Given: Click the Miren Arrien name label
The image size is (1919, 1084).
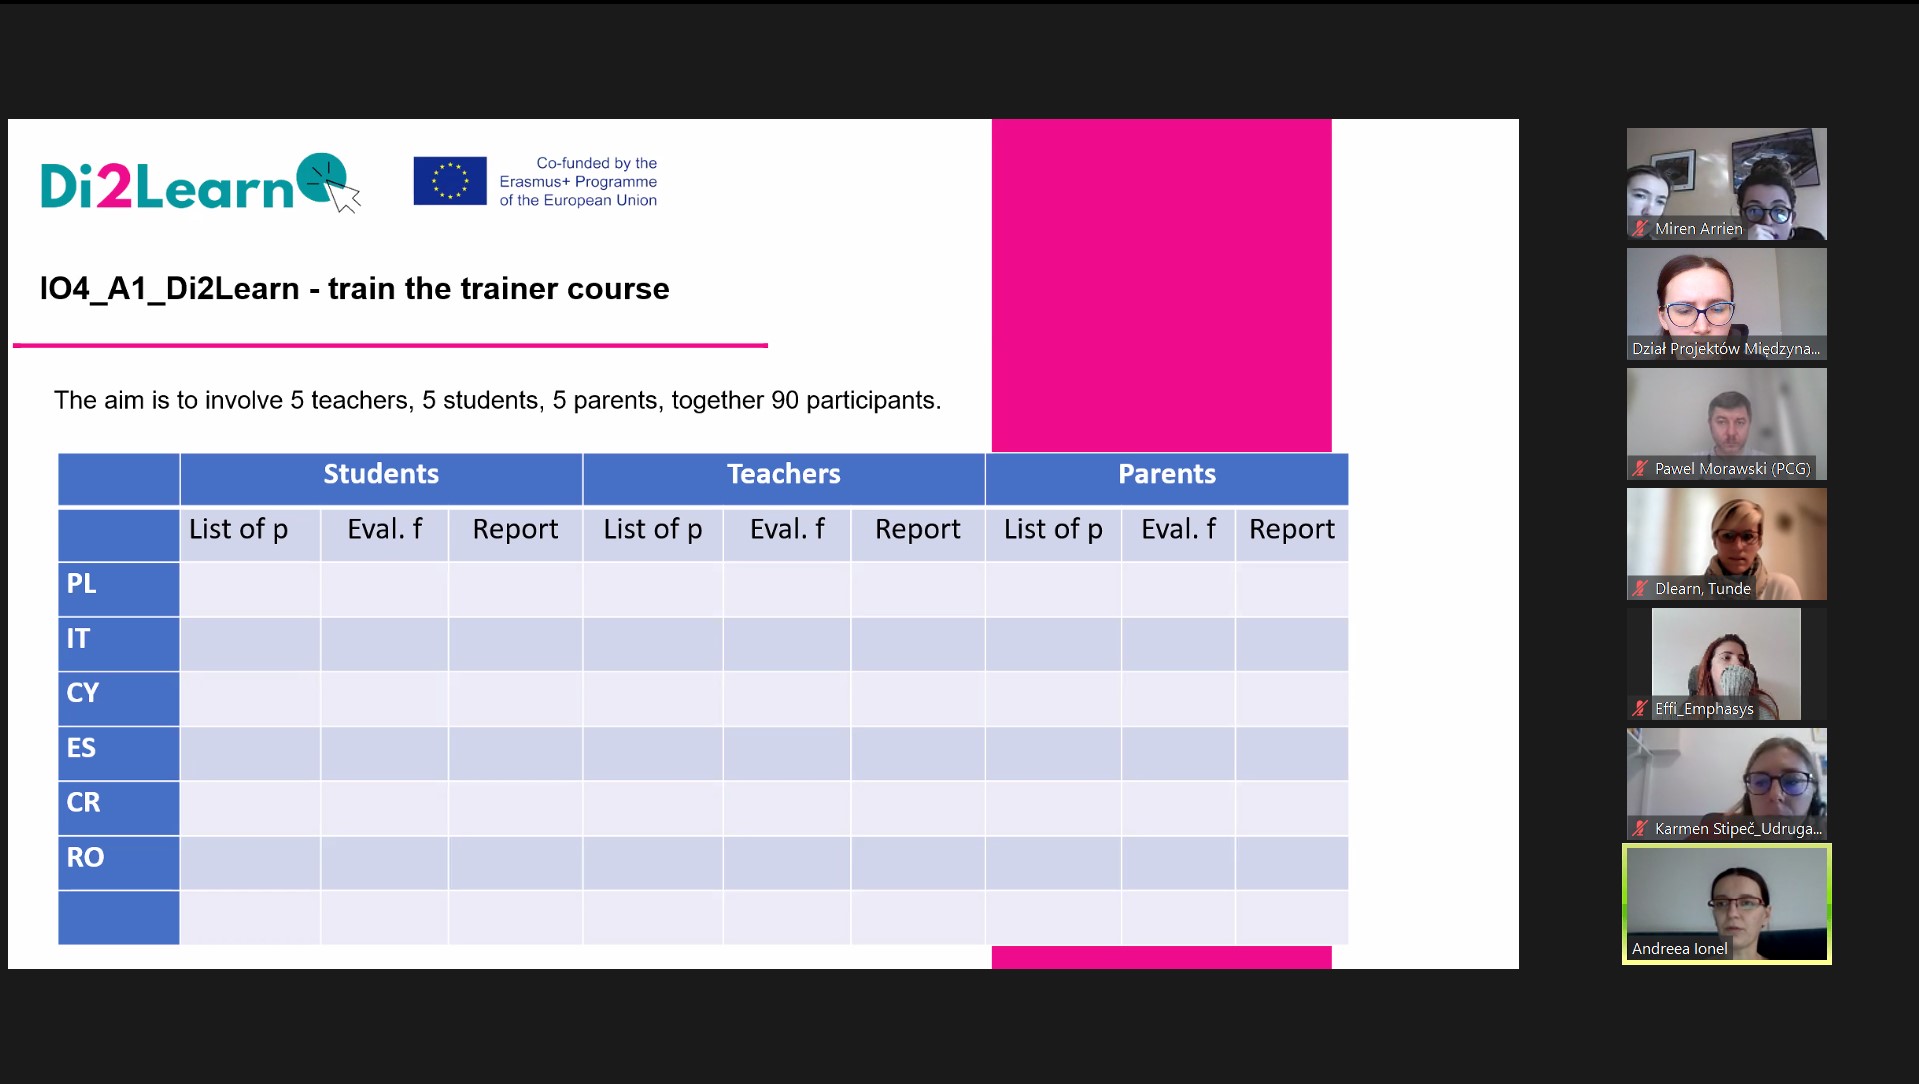Looking at the screenshot, I should (x=1698, y=229).
